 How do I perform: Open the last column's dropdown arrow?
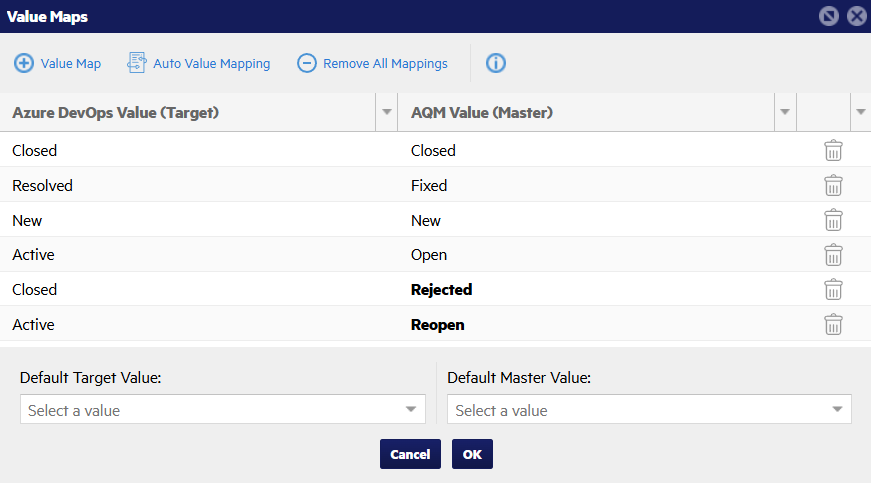[x=860, y=113]
